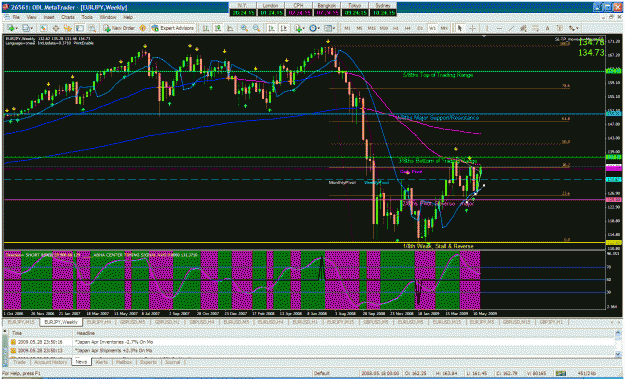The height and width of the screenshot is (379, 625).
Task: Open the Insert menu
Action: click(49, 18)
